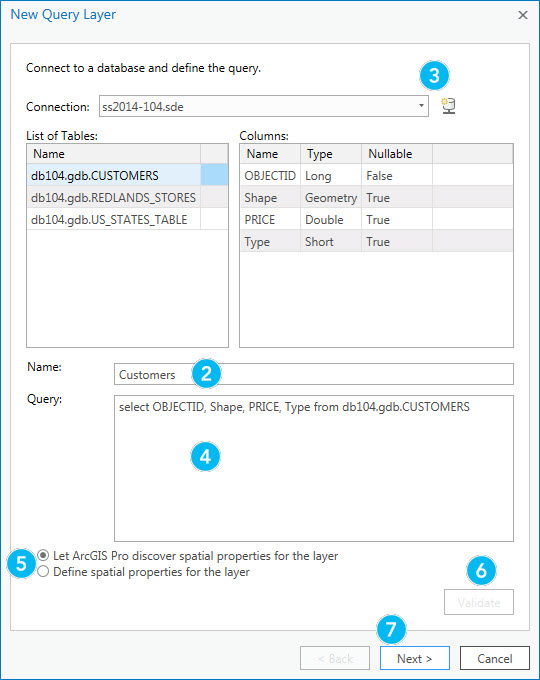Image resolution: width=540 pixels, height=680 pixels.
Task: Click the Name header in List of Tables
Action: click(x=114, y=154)
